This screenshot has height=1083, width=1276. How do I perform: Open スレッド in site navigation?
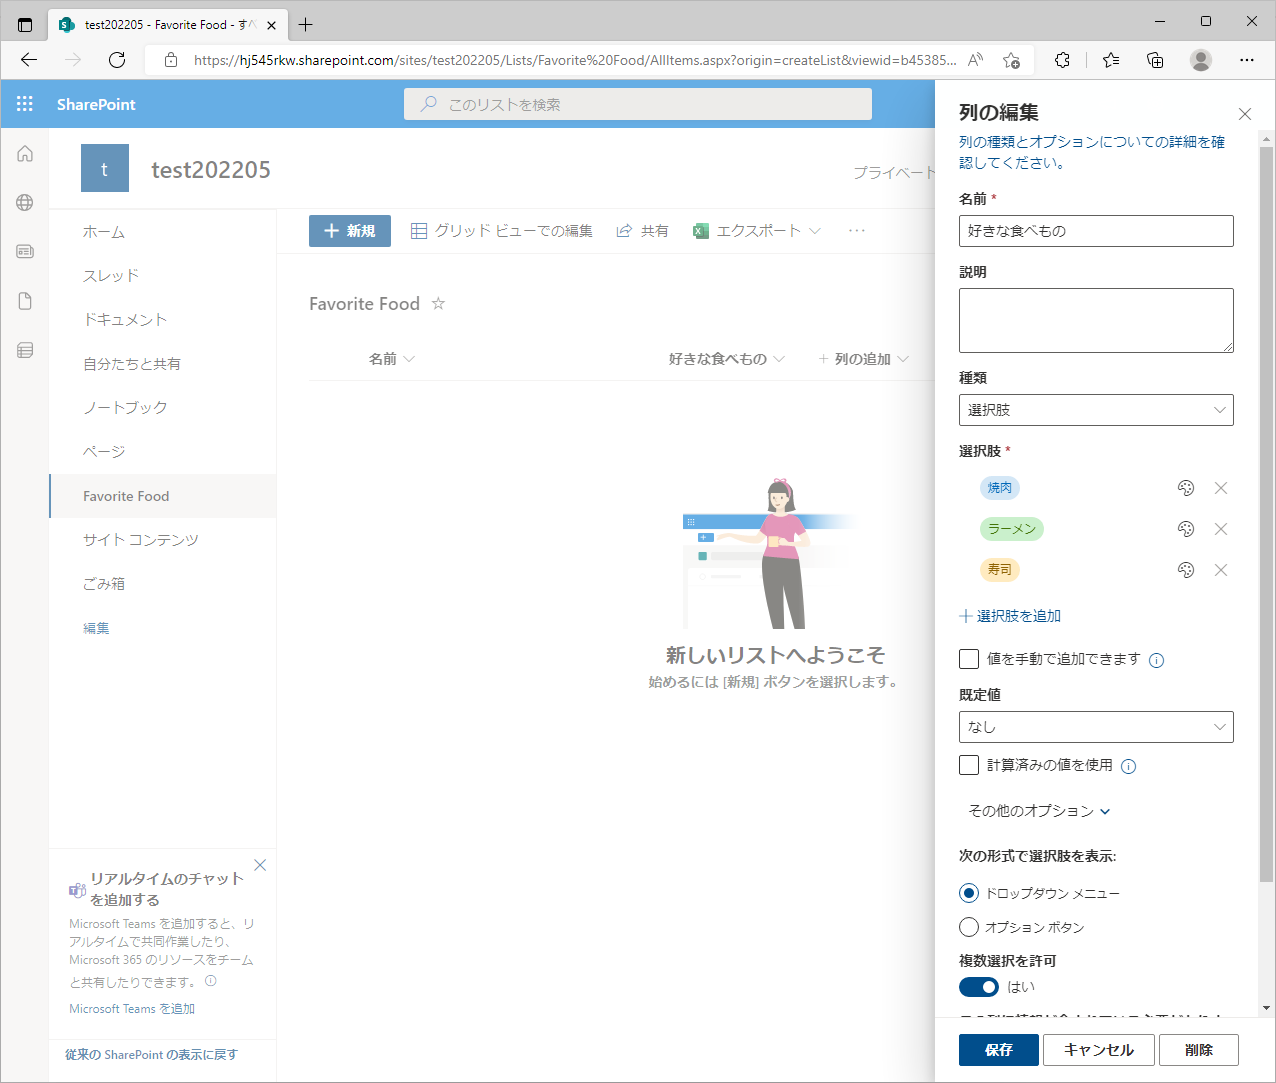click(111, 276)
